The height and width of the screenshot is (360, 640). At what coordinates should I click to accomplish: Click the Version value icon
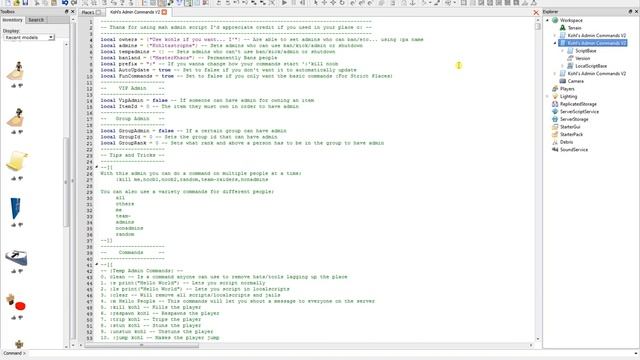[x=570, y=58]
